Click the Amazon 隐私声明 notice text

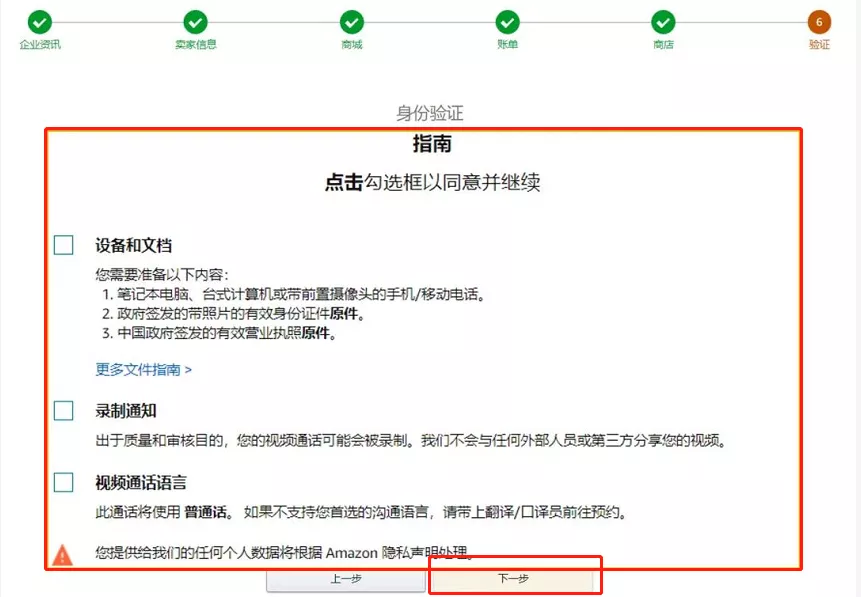[283, 553]
